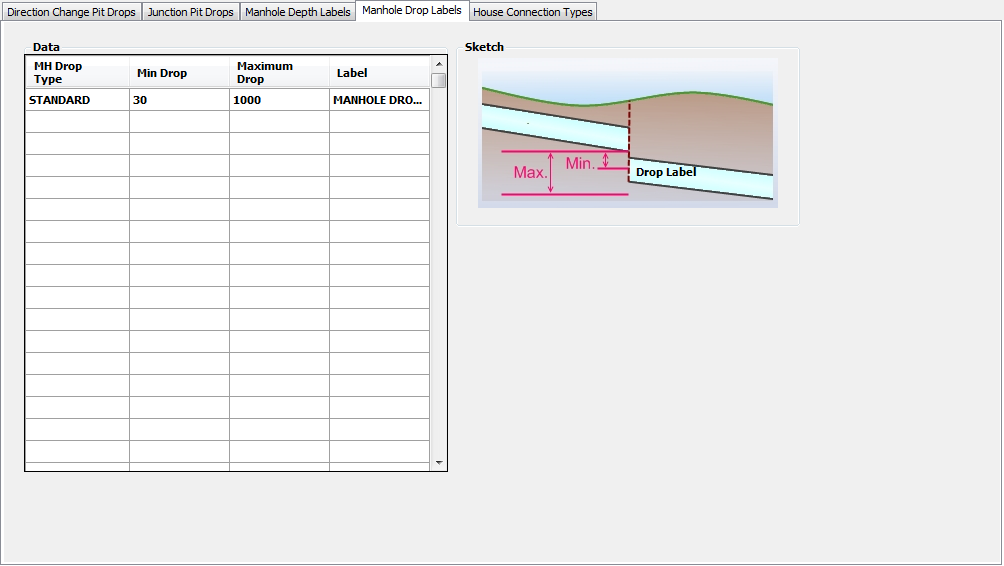The width and height of the screenshot is (1004, 566).
Task: Click the manhole drop sketch image
Action: point(627,133)
